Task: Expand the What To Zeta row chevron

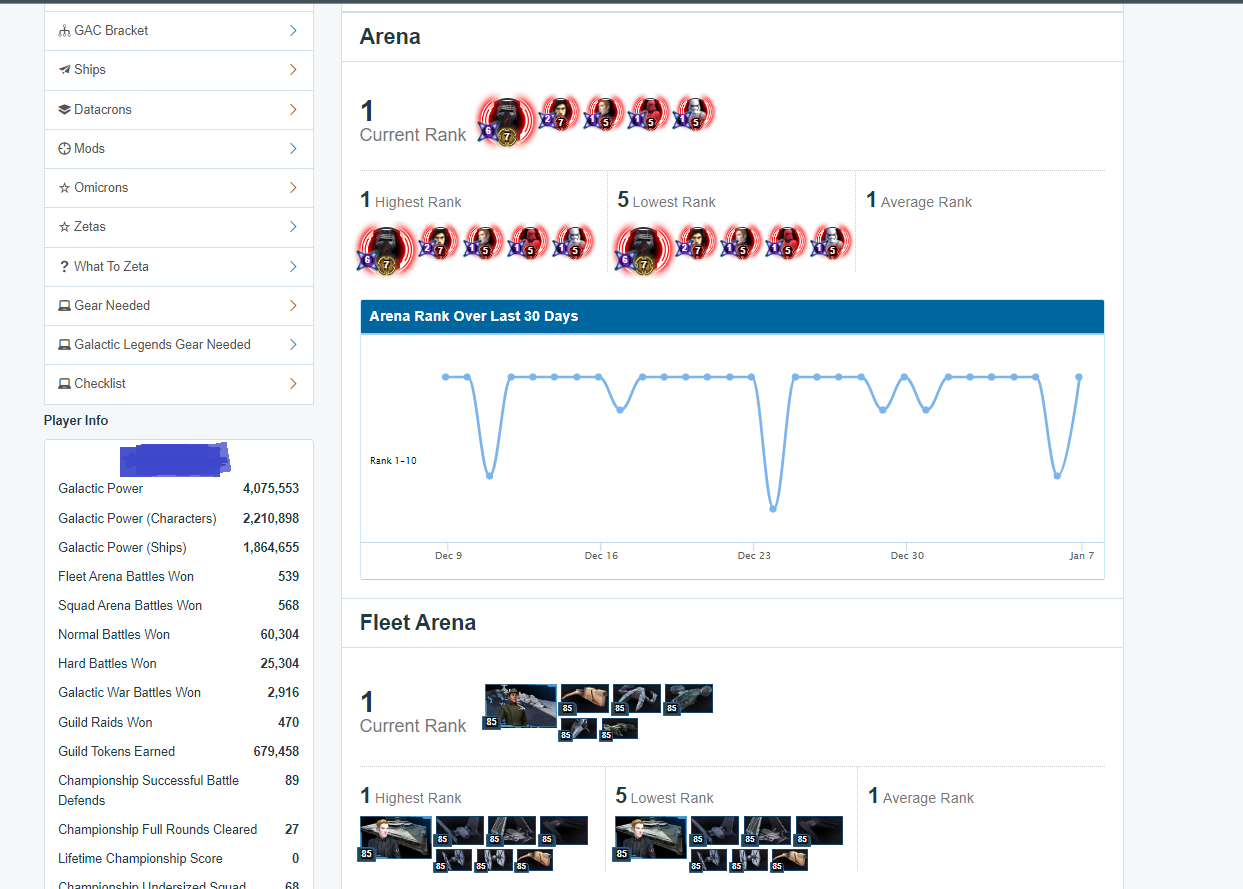Action: pyautogui.click(x=293, y=267)
